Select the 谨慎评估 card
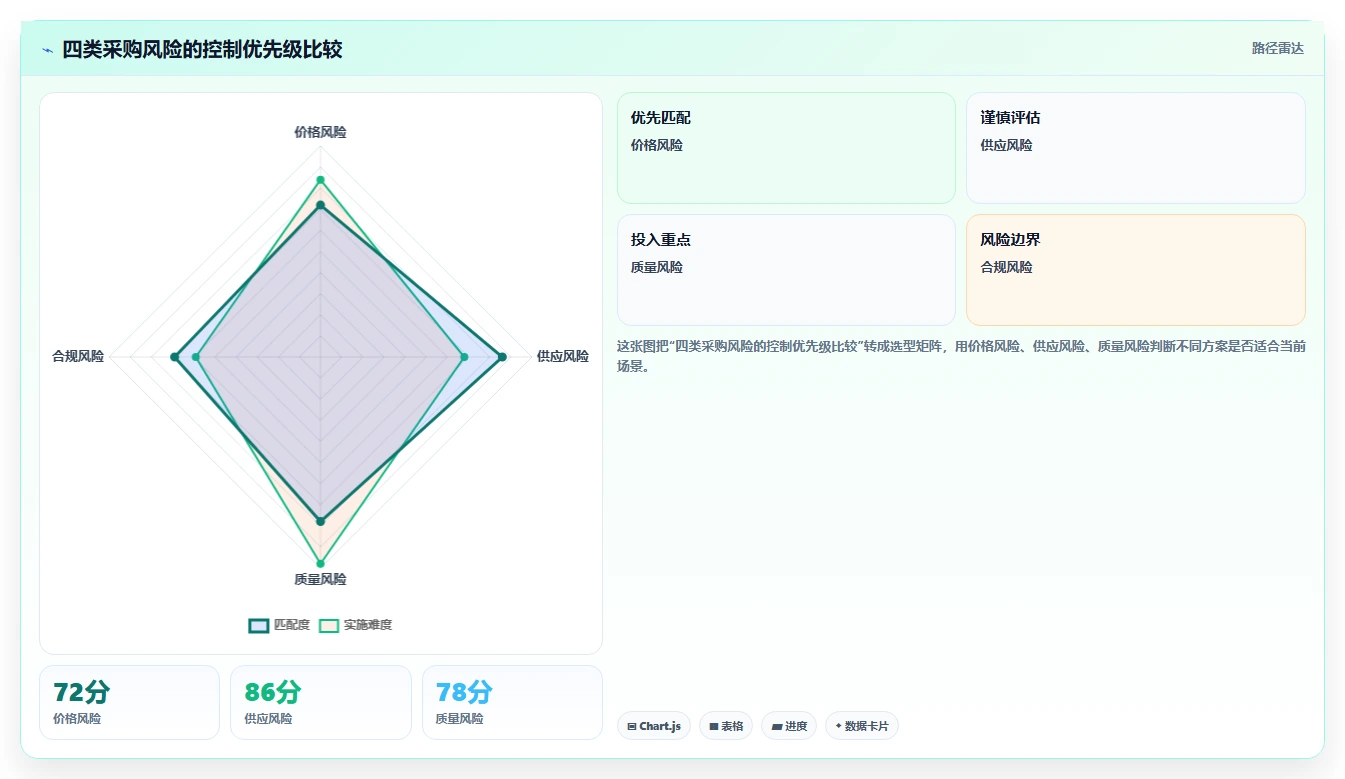This screenshot has width=1345, height=779. (x=1136, y=148)
